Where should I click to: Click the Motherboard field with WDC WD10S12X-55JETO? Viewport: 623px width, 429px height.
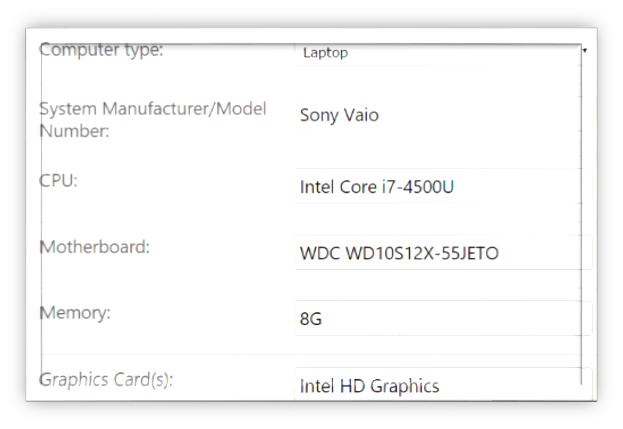pos(443,253)
